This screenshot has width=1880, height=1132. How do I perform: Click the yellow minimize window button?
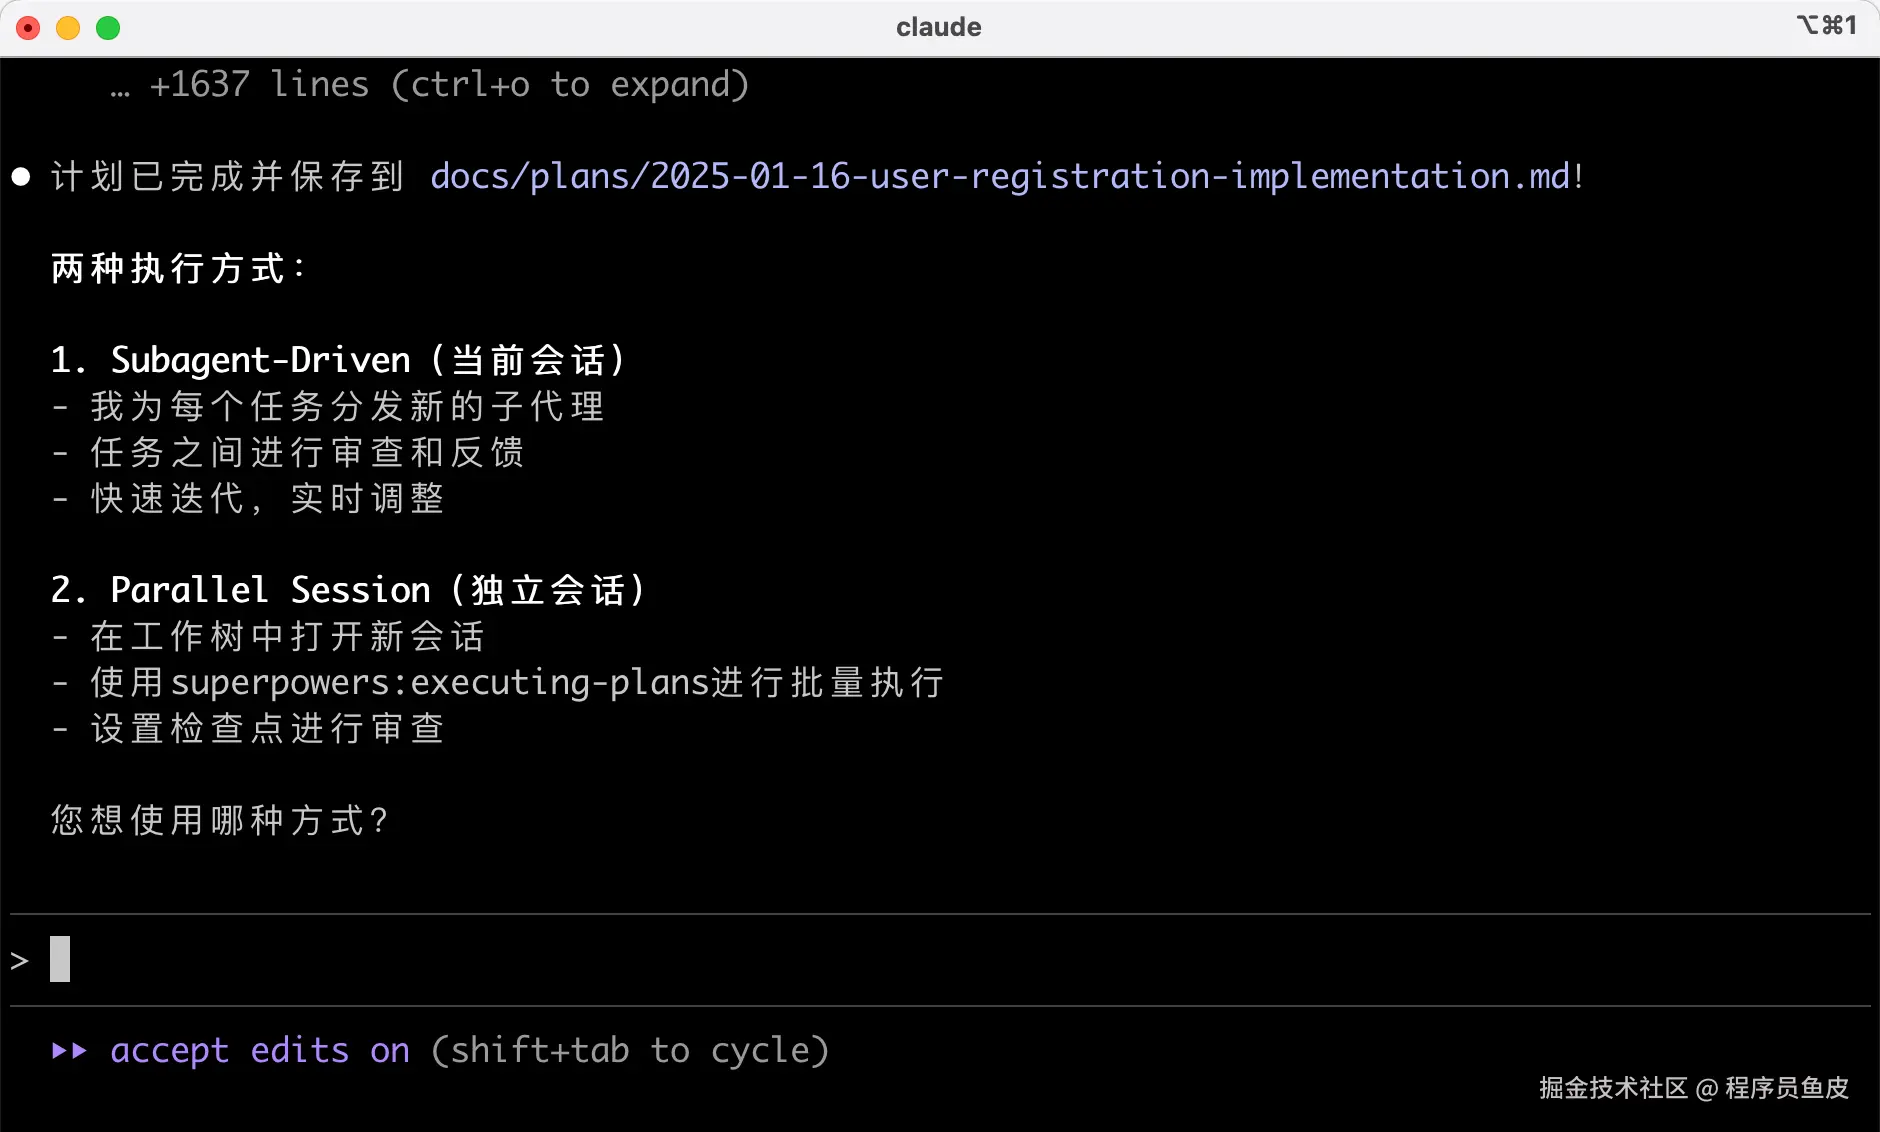point(68,28)
